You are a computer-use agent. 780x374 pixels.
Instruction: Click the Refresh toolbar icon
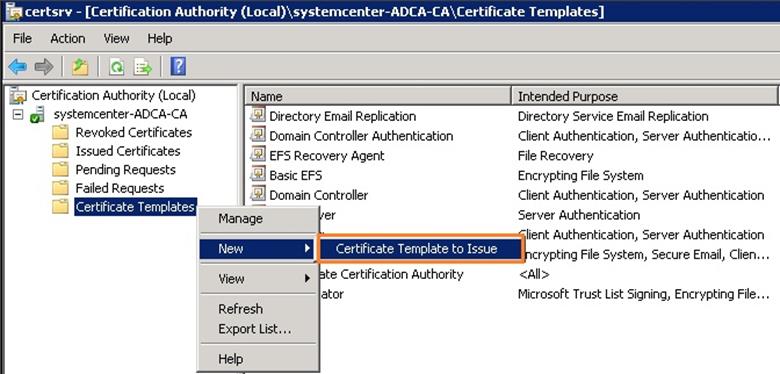click(116, 66)
